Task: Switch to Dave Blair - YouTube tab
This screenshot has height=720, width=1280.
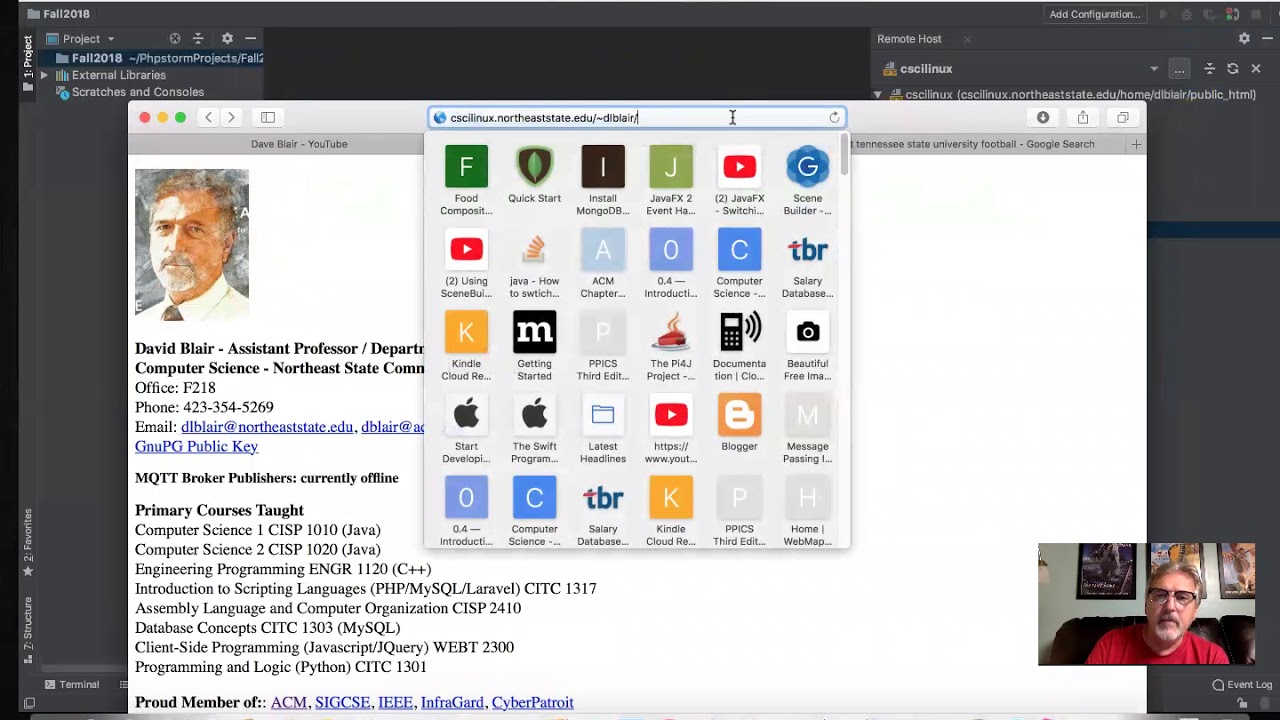Action: coord(299,144)
